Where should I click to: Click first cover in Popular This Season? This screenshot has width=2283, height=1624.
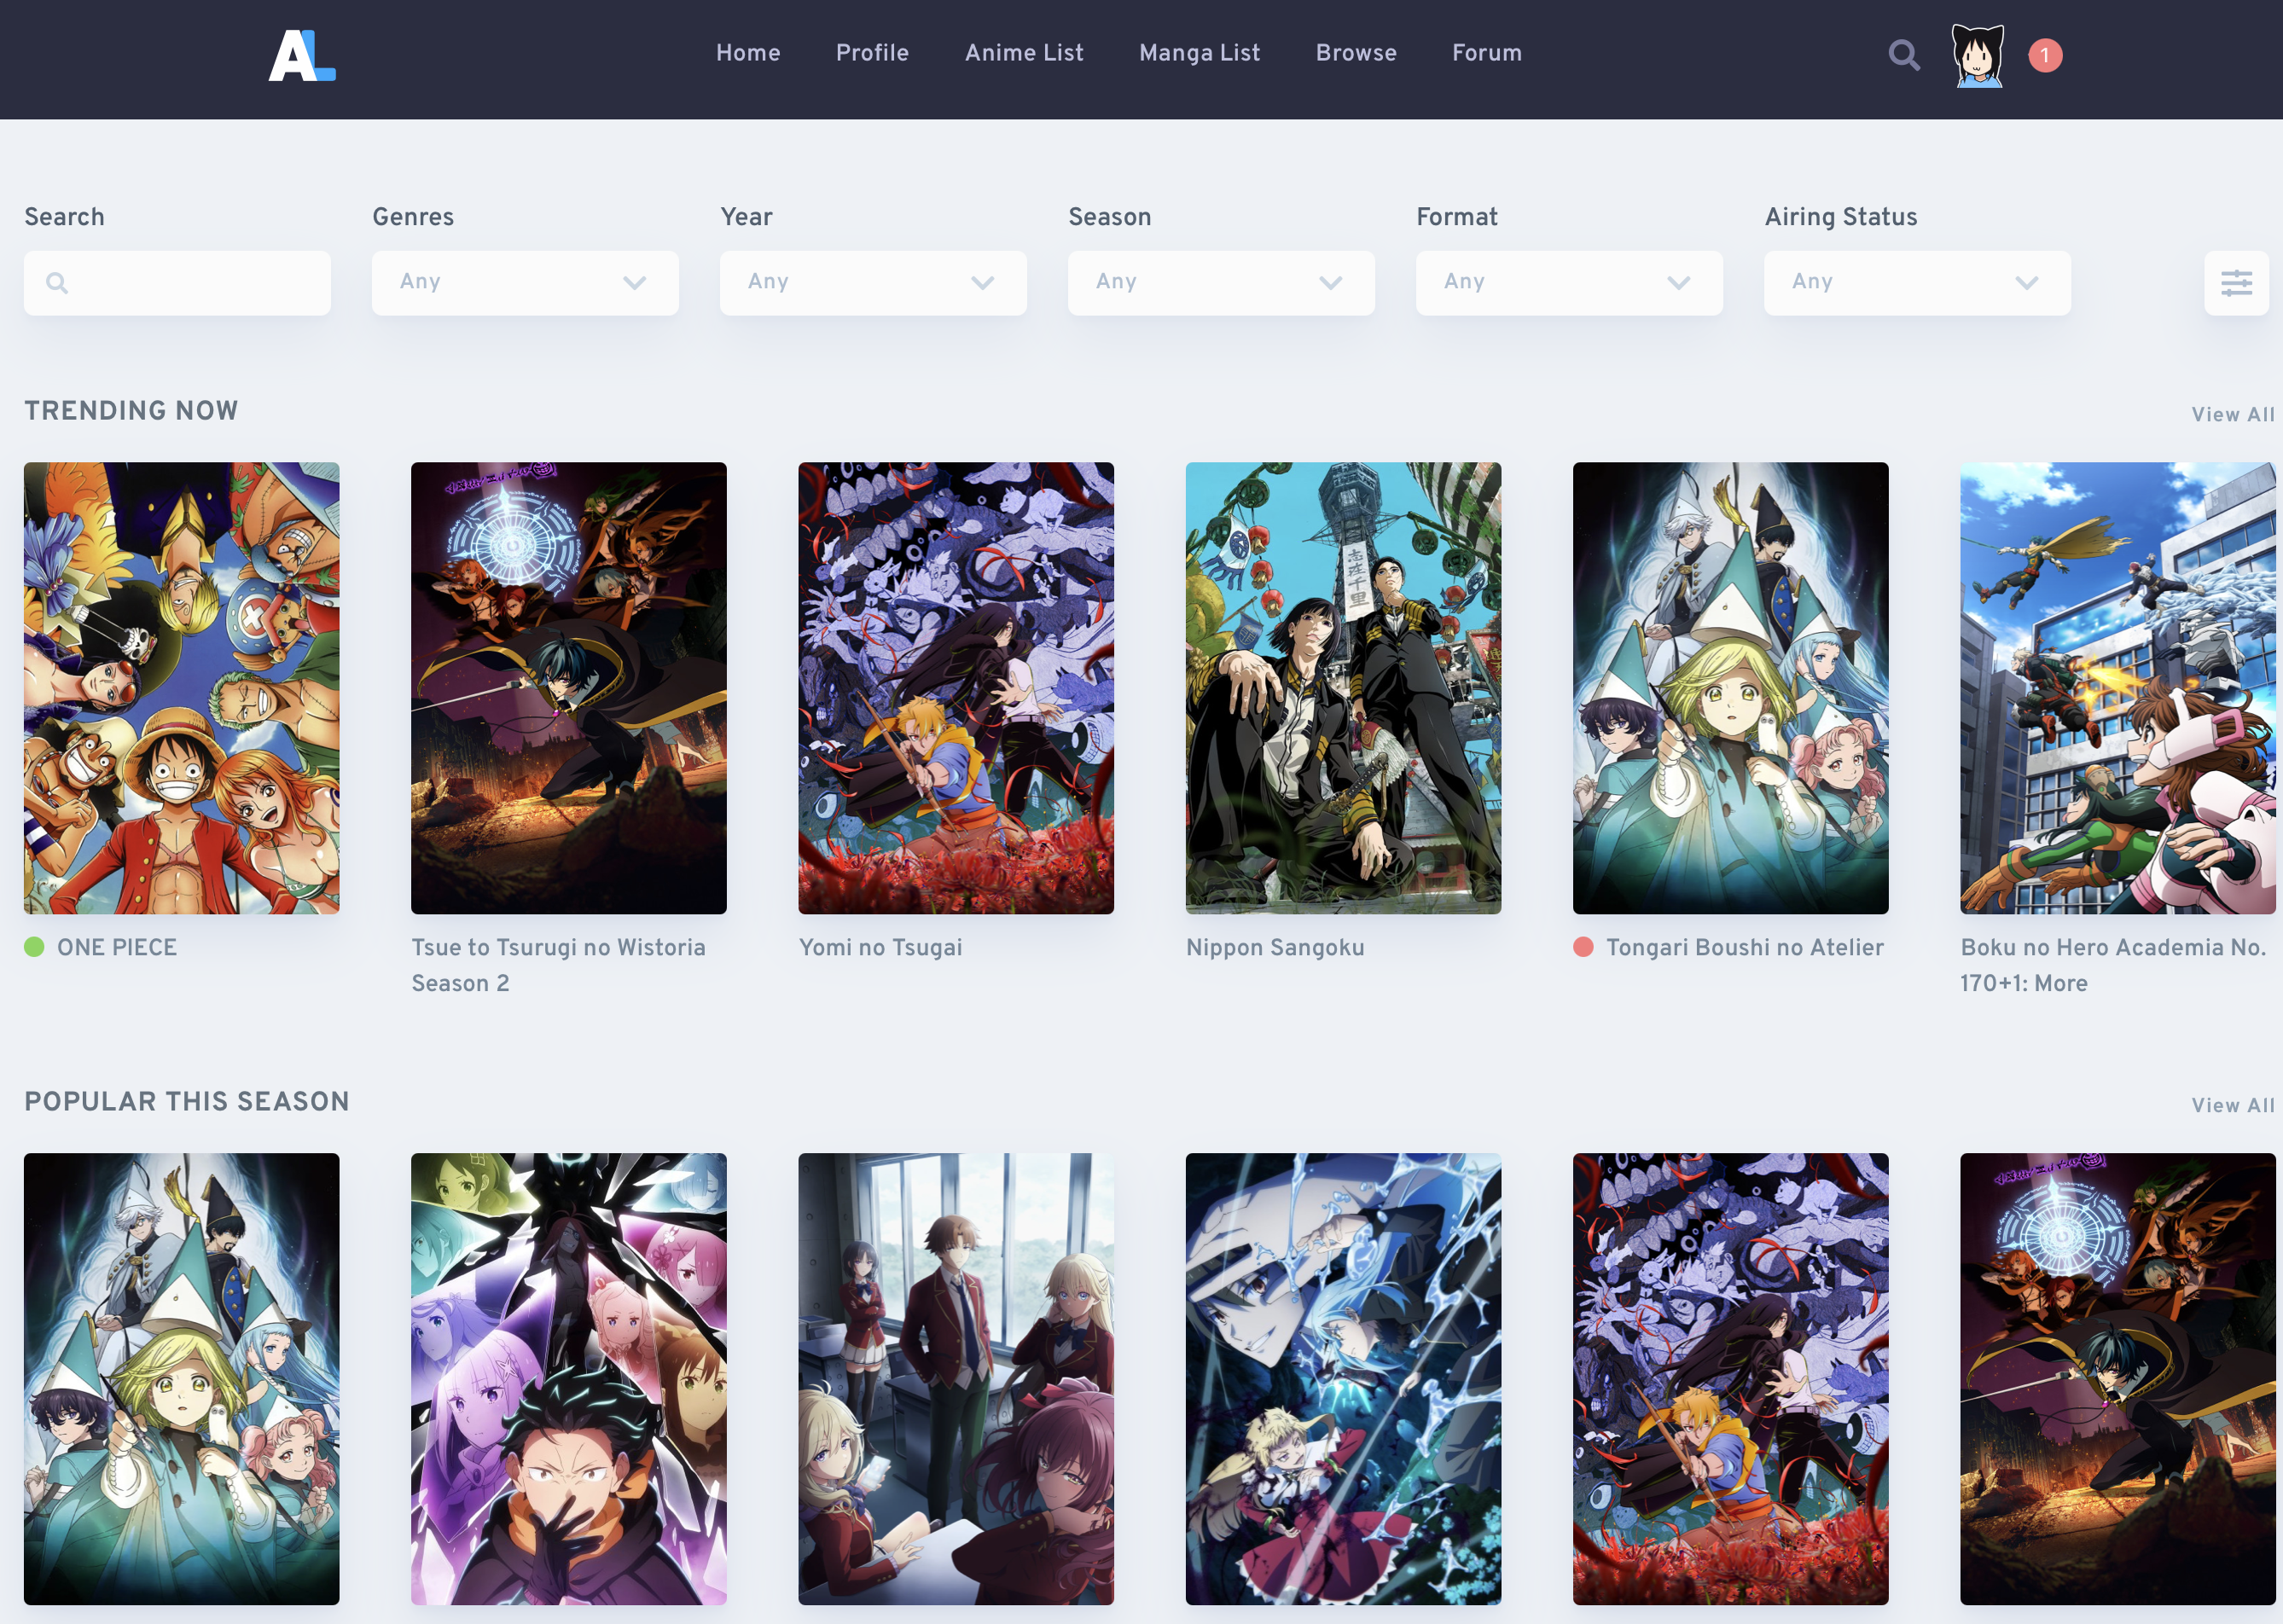(181, 1379)
